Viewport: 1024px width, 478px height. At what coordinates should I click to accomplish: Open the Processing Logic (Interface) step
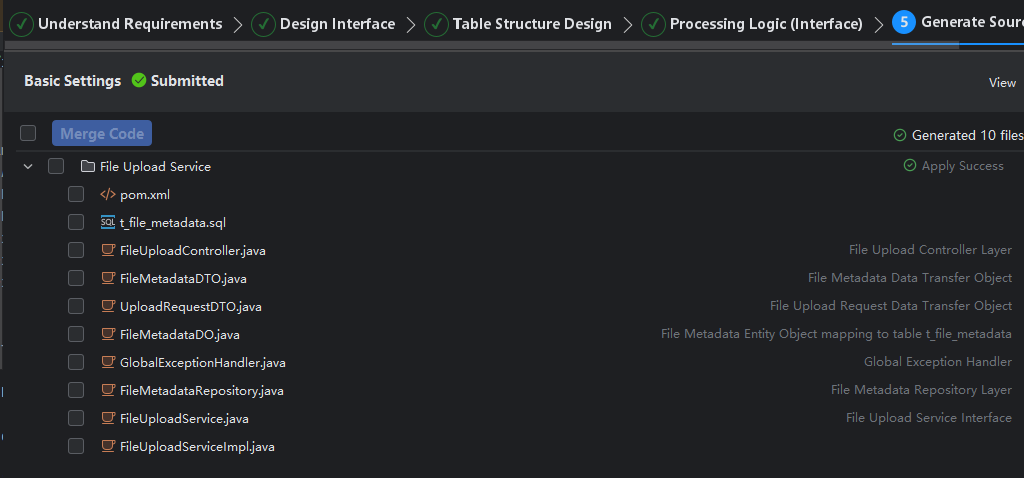tap(752, 24)
